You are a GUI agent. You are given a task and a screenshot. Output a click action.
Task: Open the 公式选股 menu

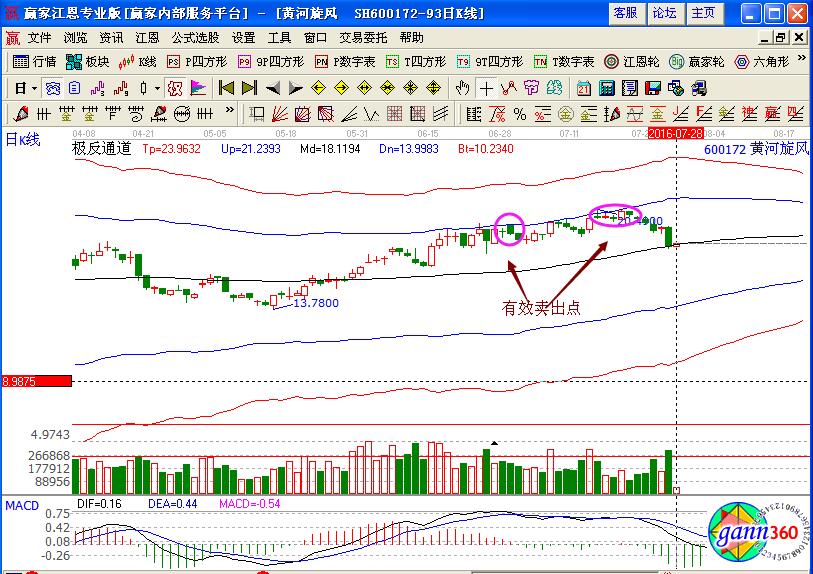(195, 38)
